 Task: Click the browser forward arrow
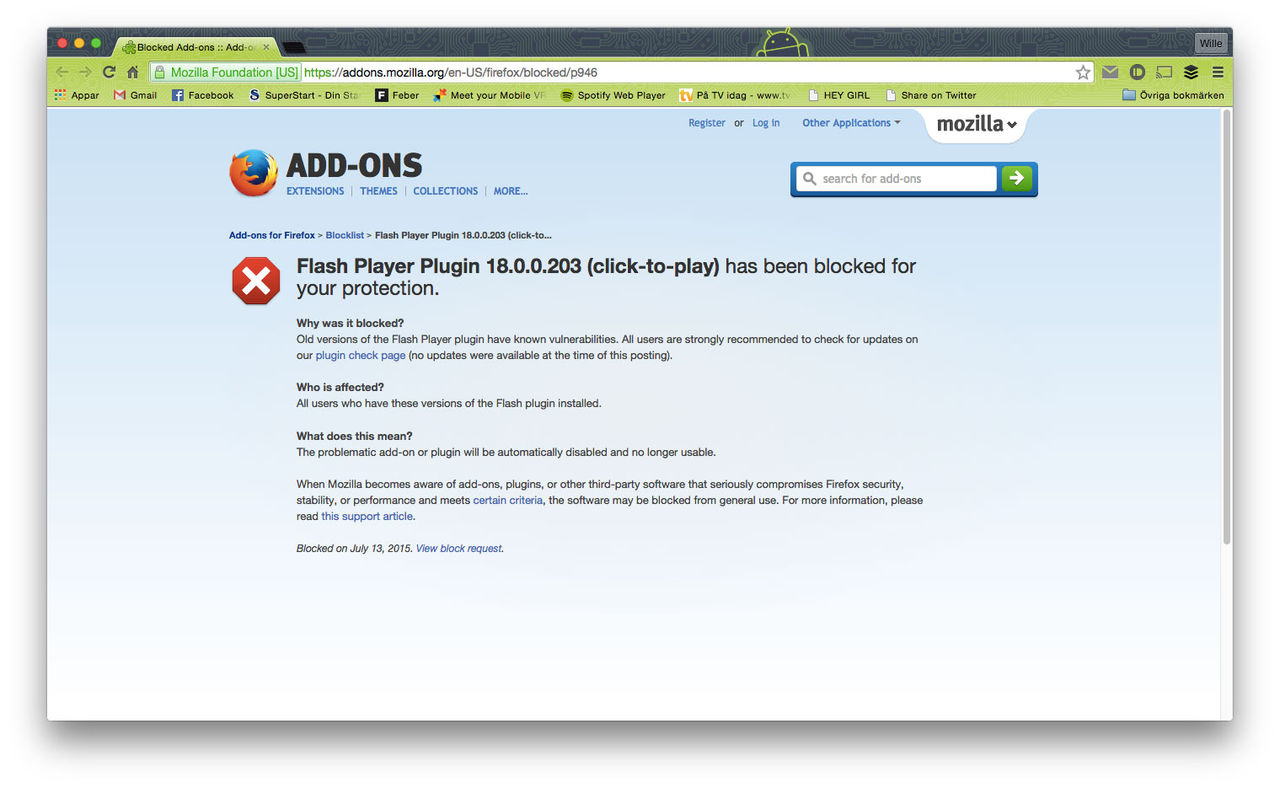(85, 72)
